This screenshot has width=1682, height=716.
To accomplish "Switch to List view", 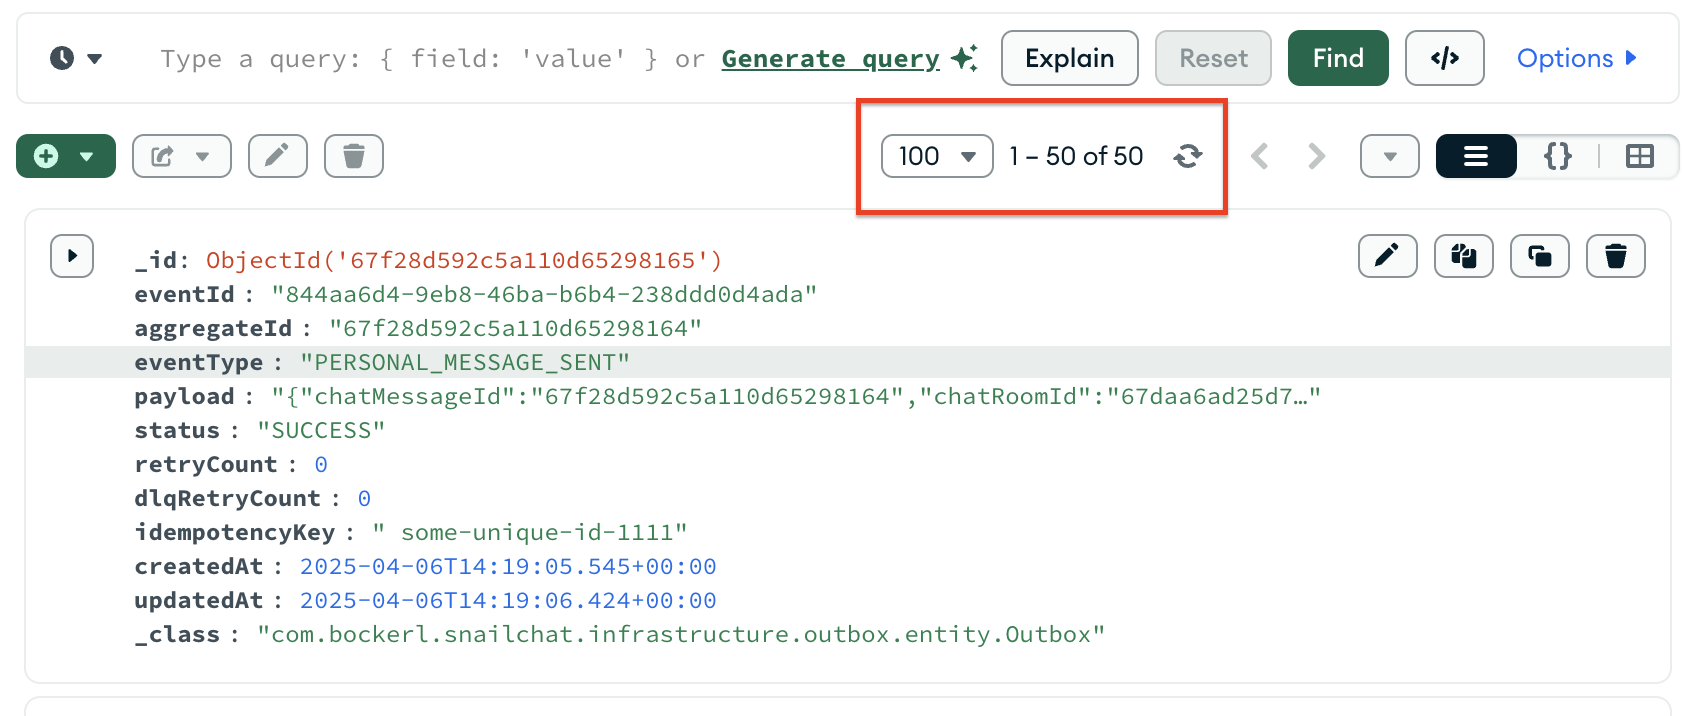I will [1475, 156].
